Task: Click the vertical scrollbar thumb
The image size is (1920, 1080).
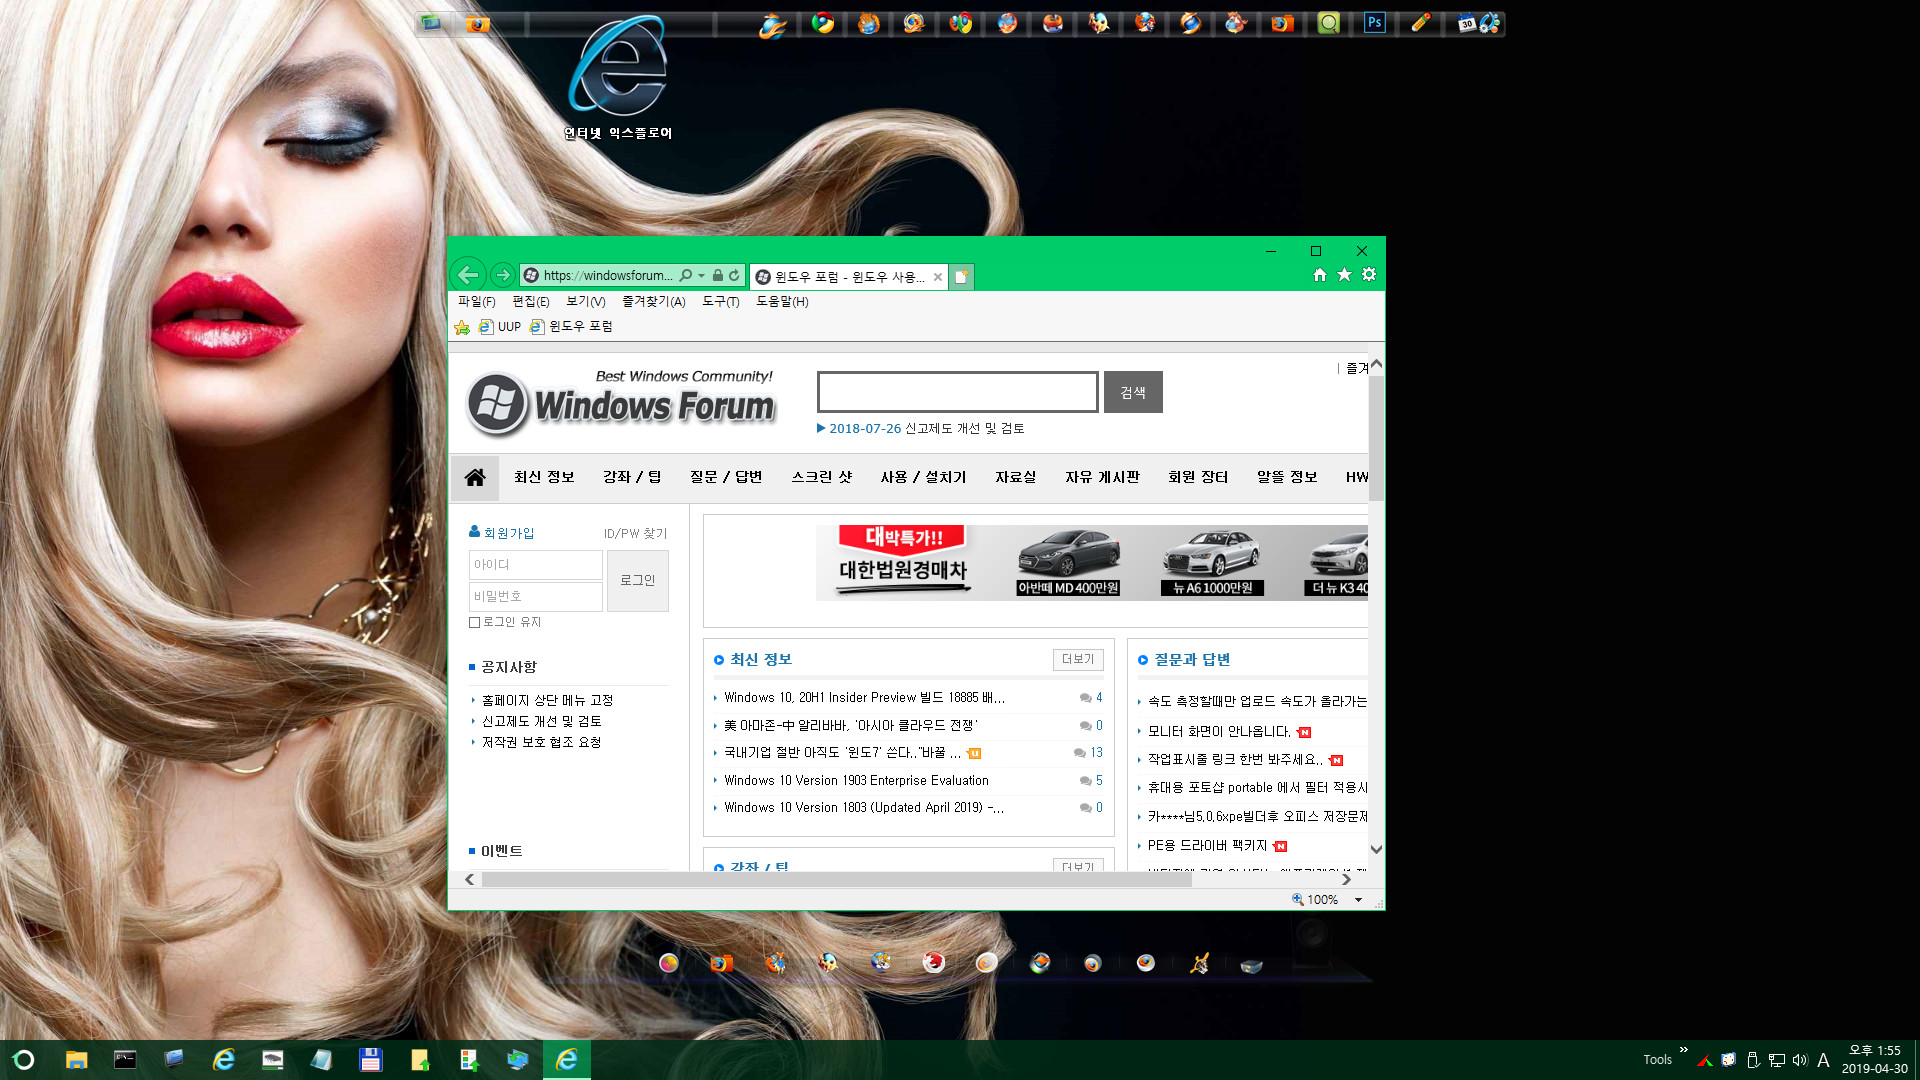Action: (x=1376, y=437)
